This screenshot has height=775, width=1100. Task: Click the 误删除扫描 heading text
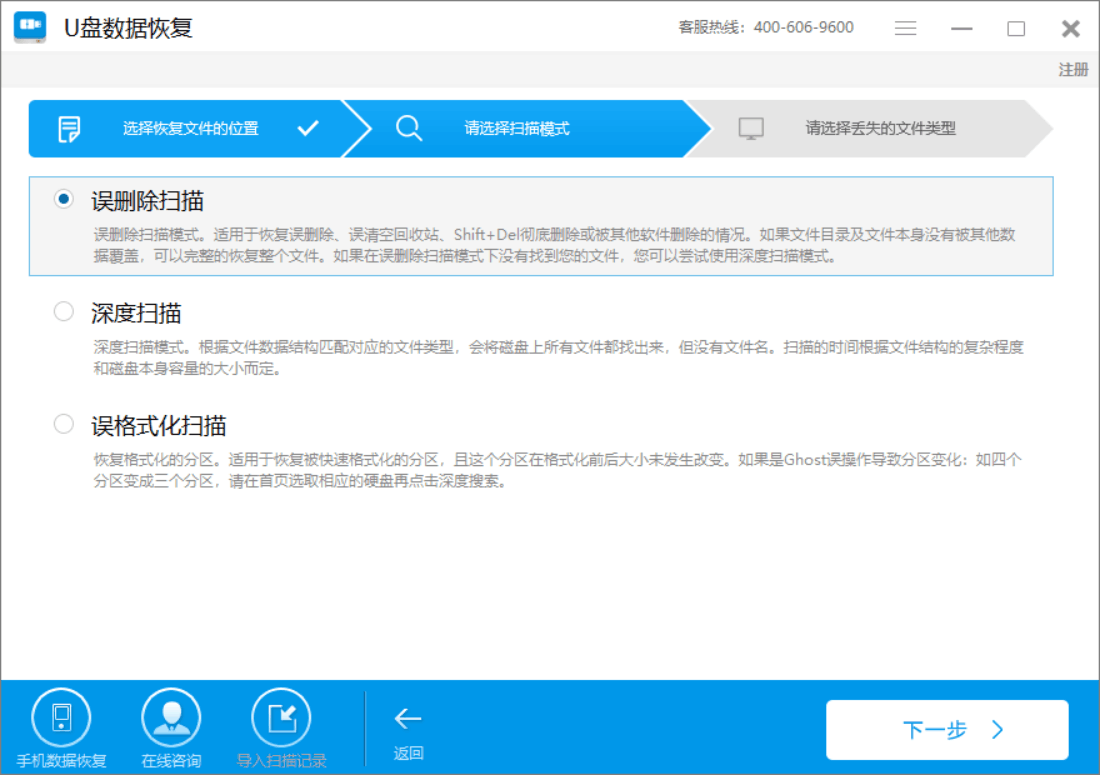(147, 201)
